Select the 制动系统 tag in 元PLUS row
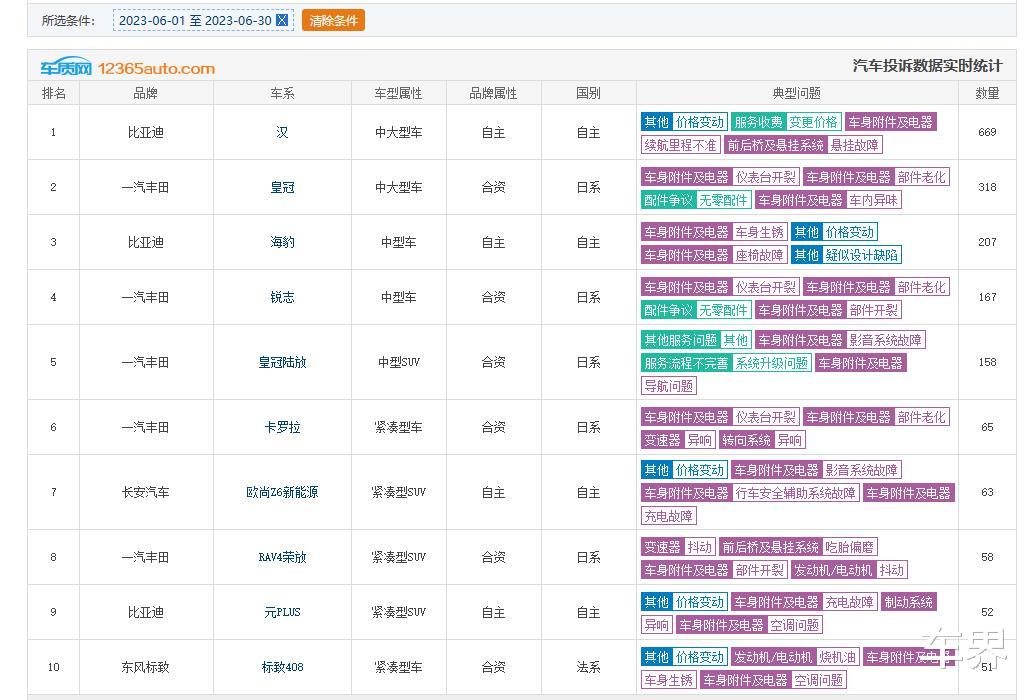1031x700 pixels. coord(908,602)
